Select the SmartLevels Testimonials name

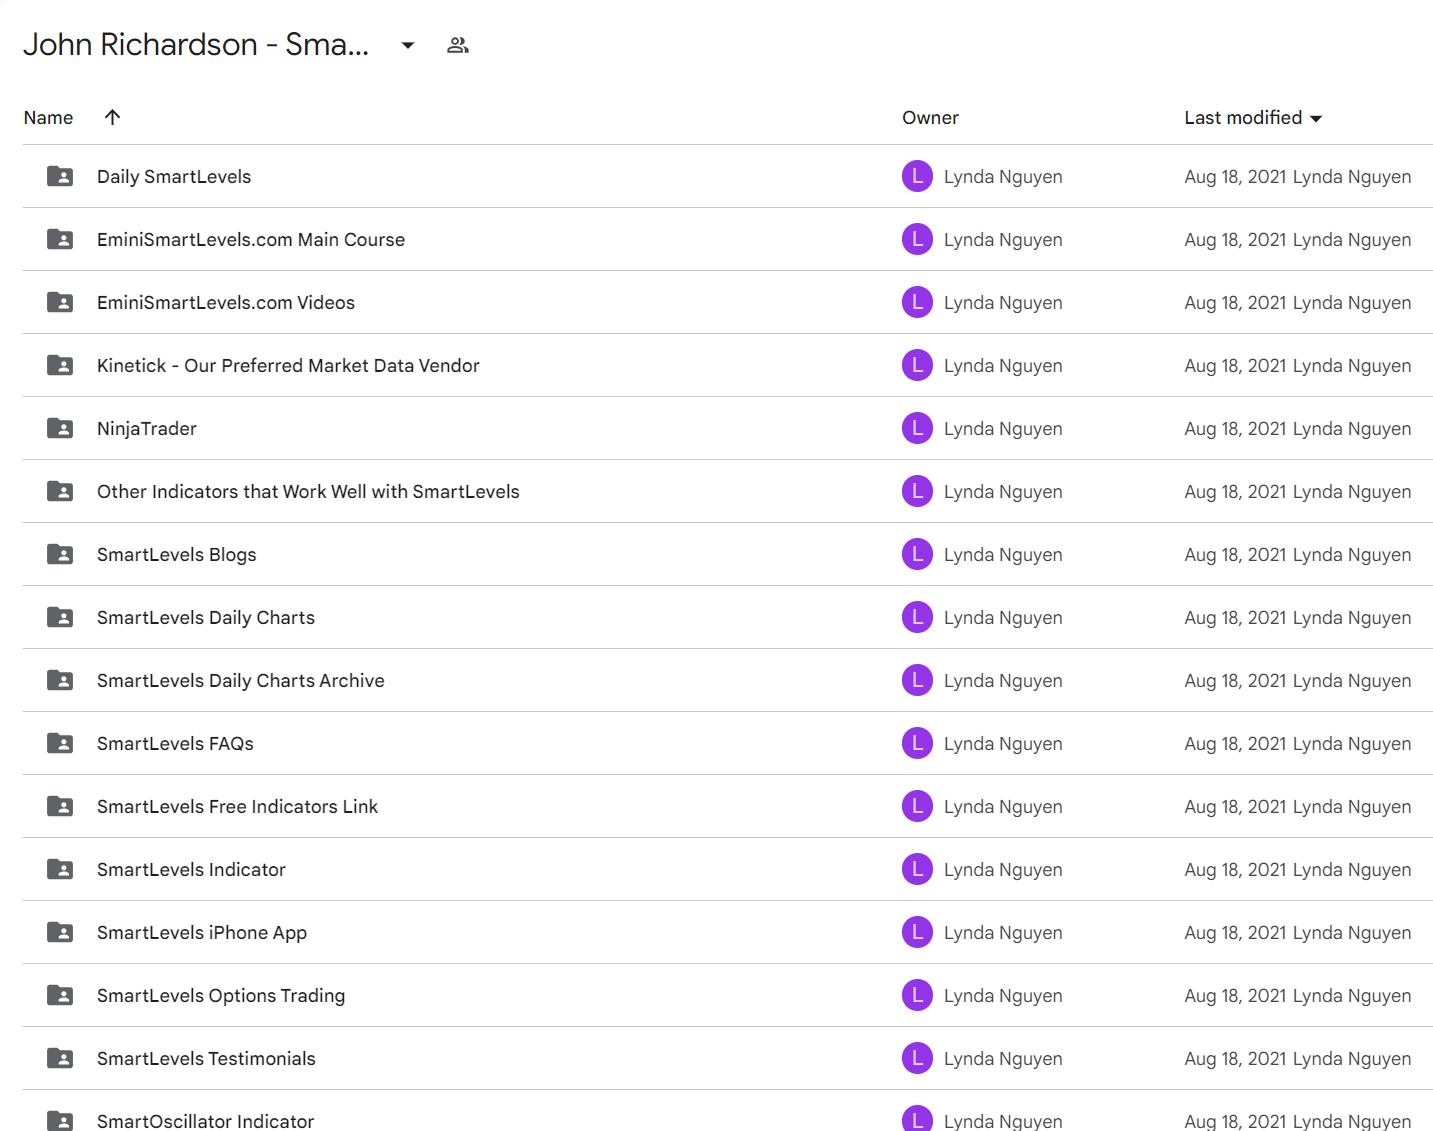(206, 1058)
